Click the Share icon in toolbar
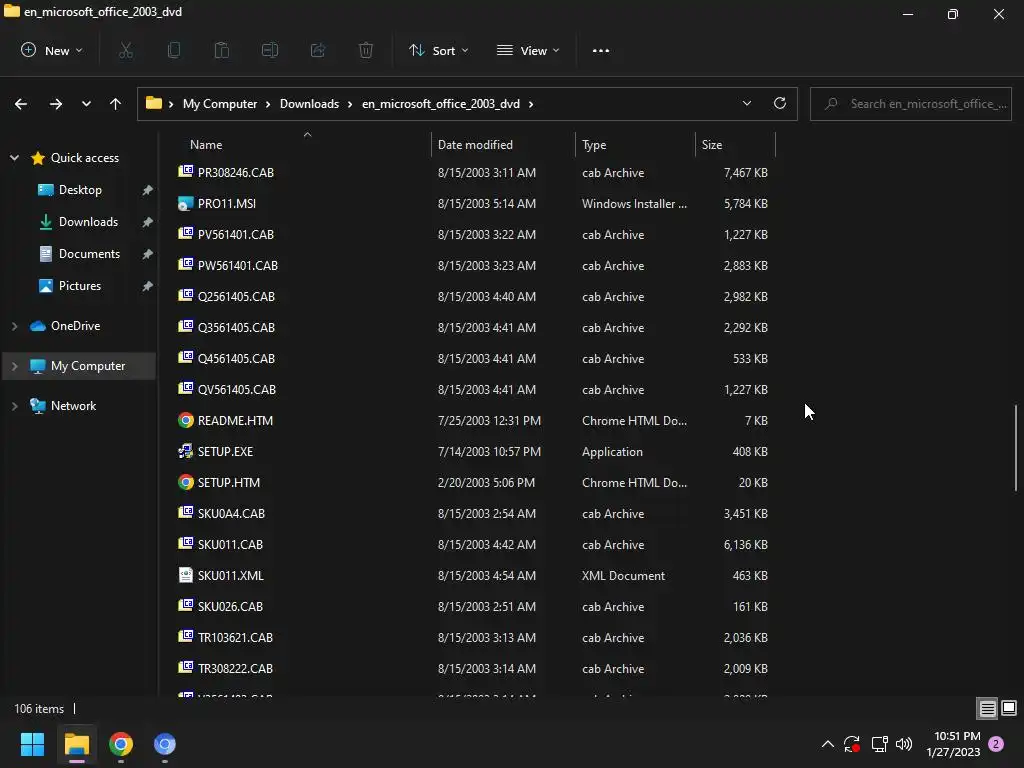 tap(318, 50)
